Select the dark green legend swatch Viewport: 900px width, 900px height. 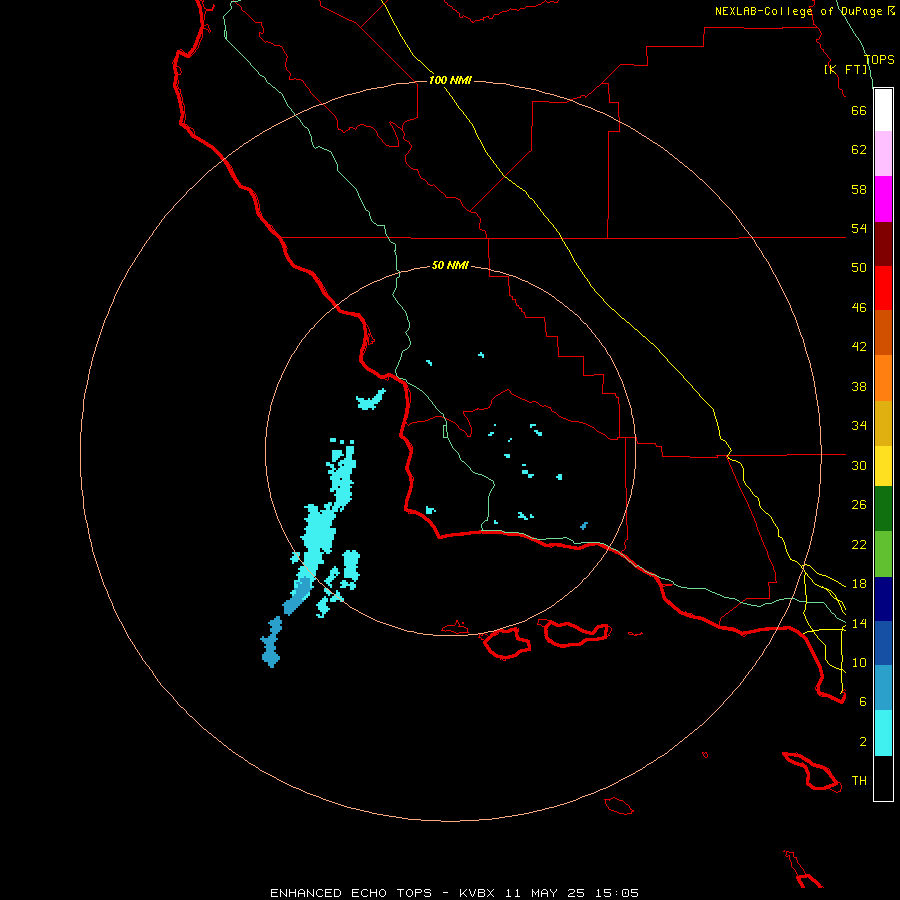pyautogui.click(x=883, y=509)
